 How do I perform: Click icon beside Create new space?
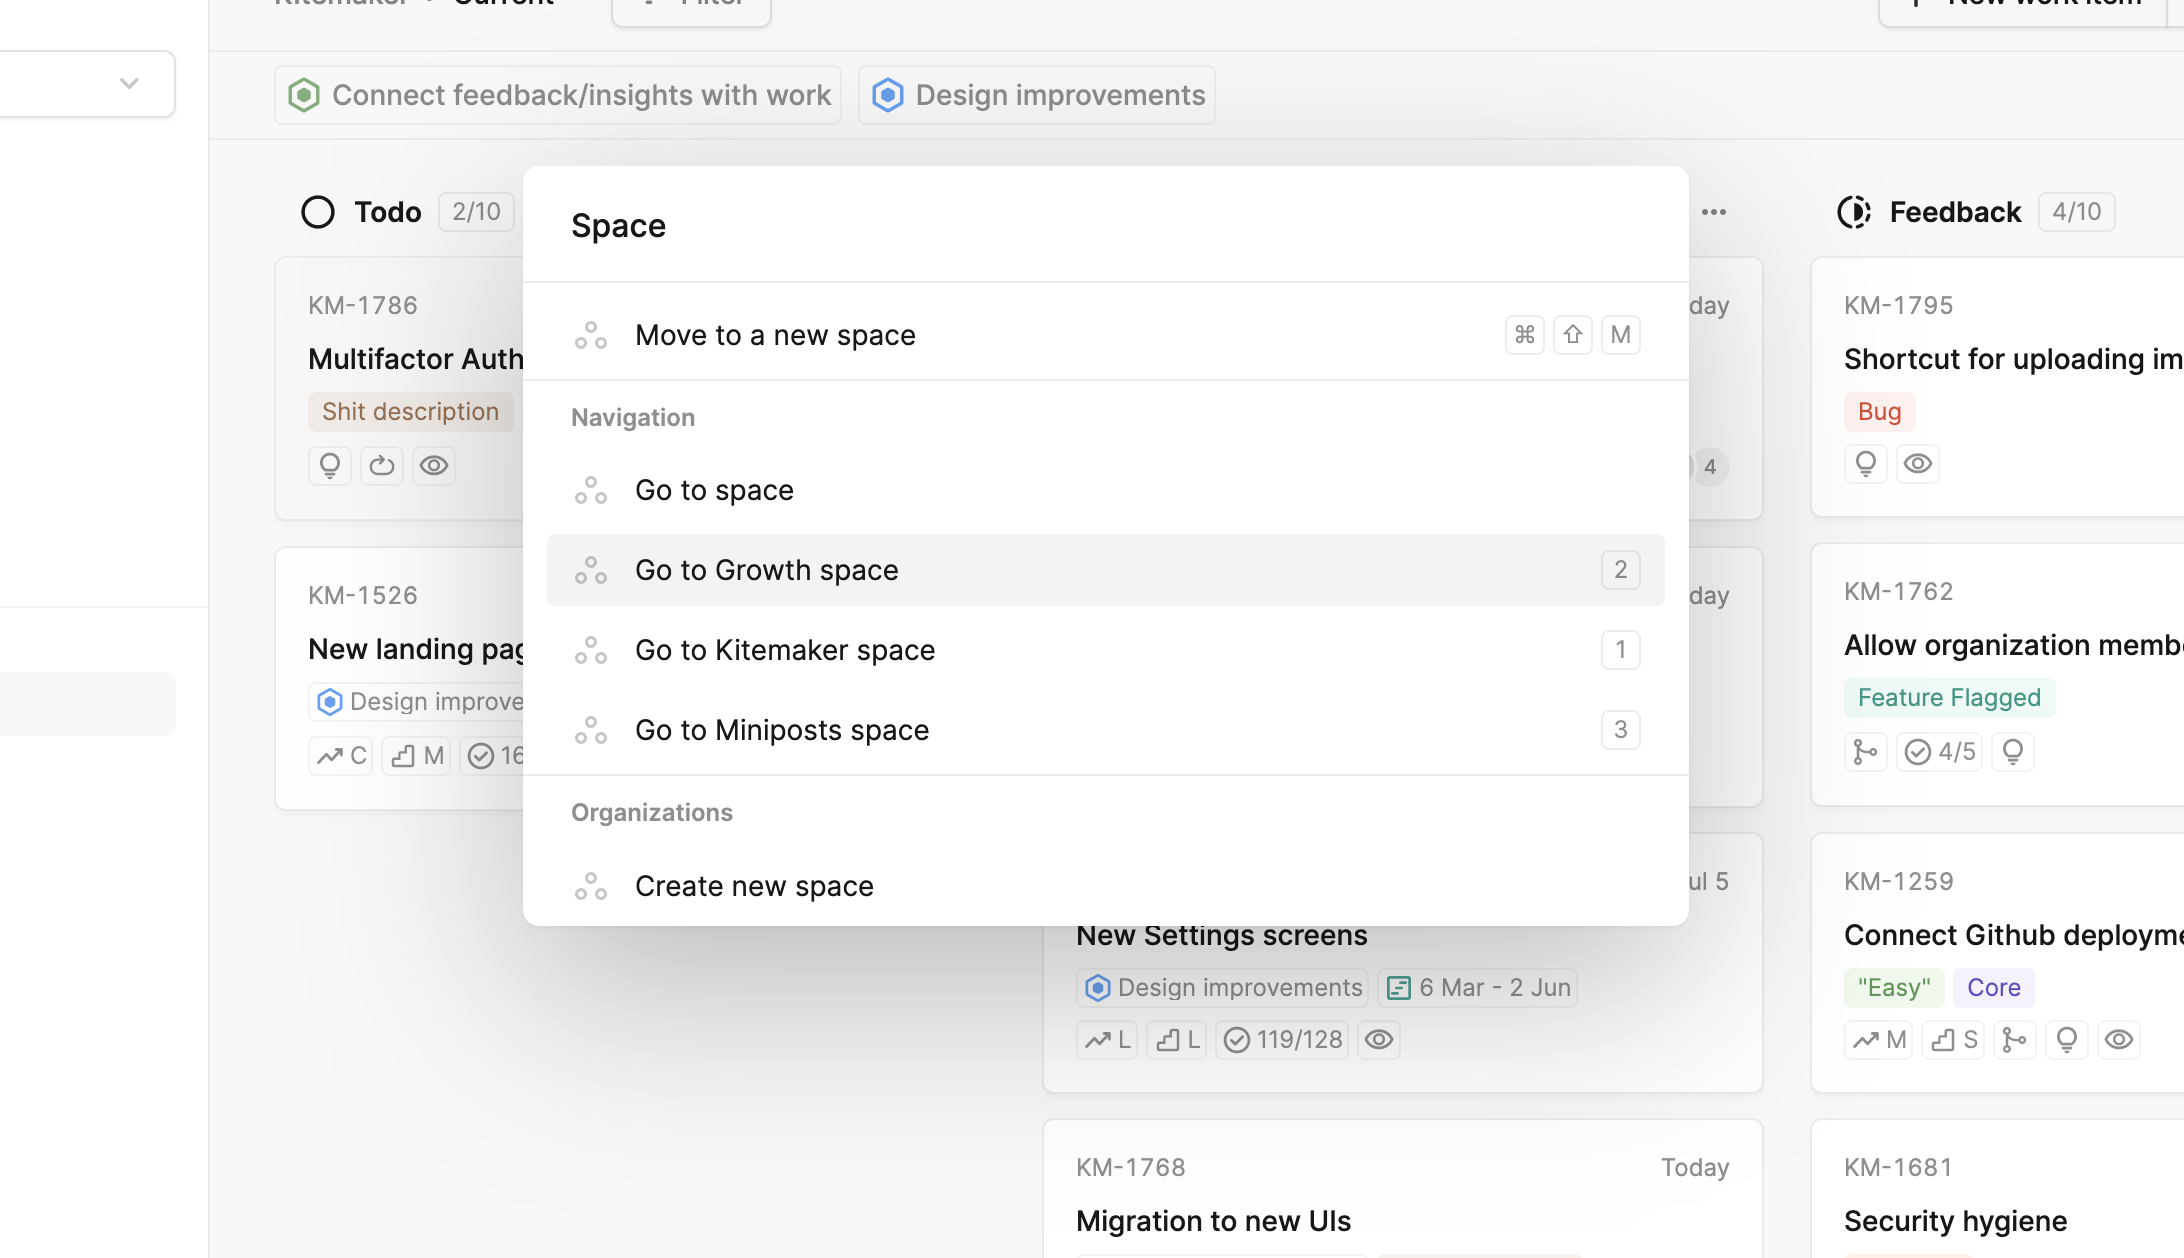click(591, 886)
